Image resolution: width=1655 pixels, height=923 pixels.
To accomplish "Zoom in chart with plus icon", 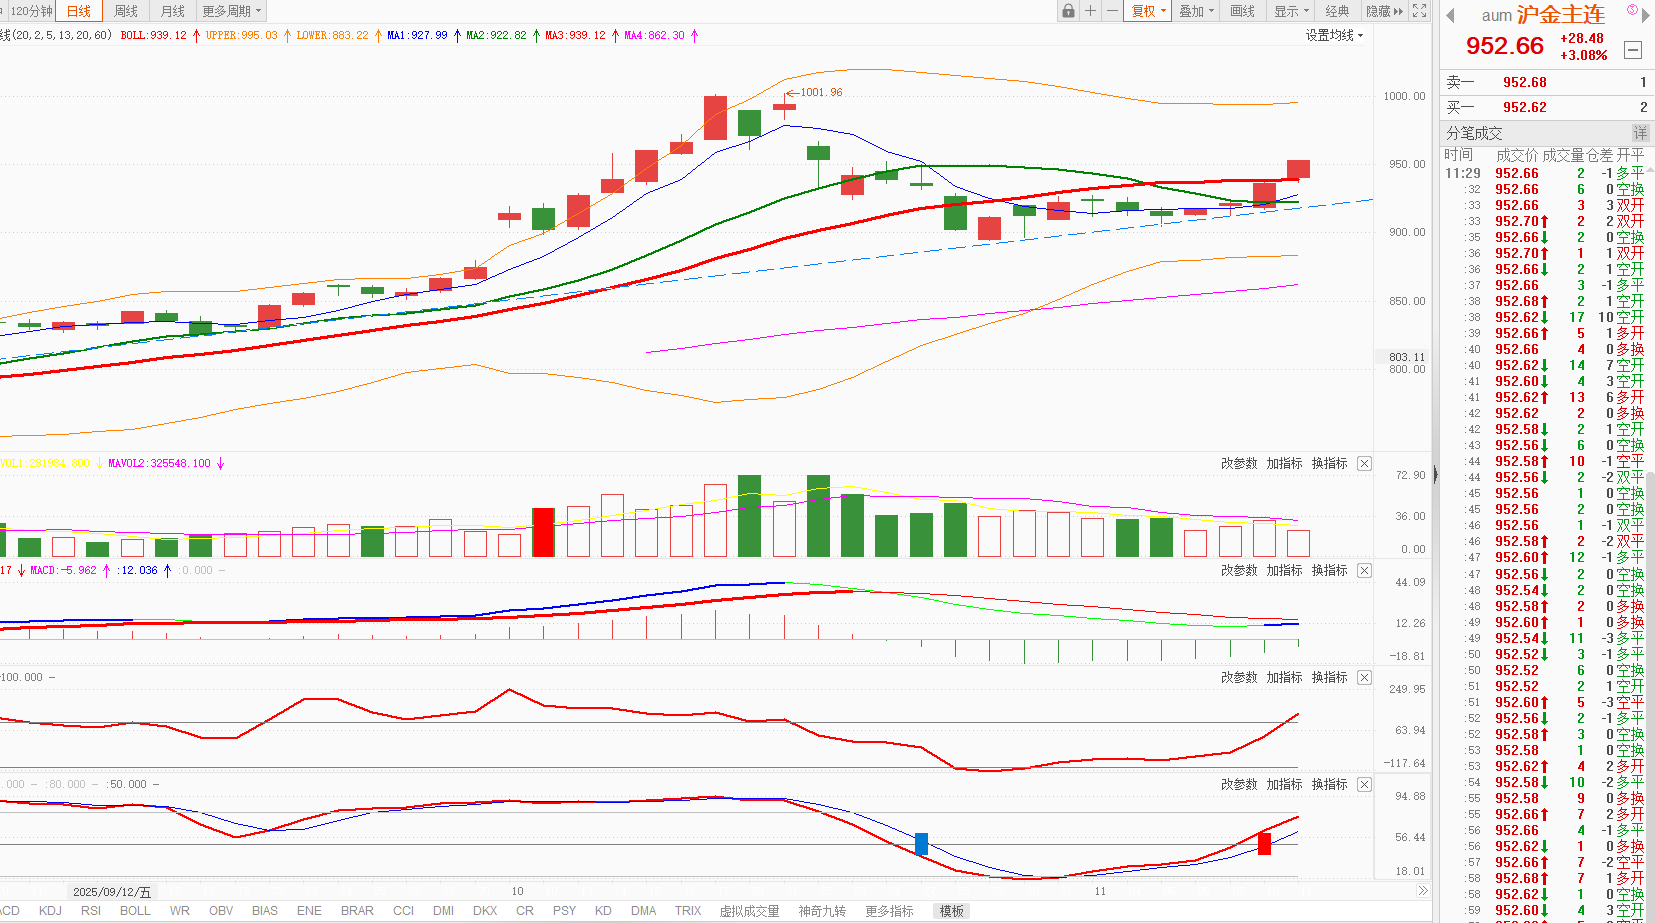I will (1090, 11).
